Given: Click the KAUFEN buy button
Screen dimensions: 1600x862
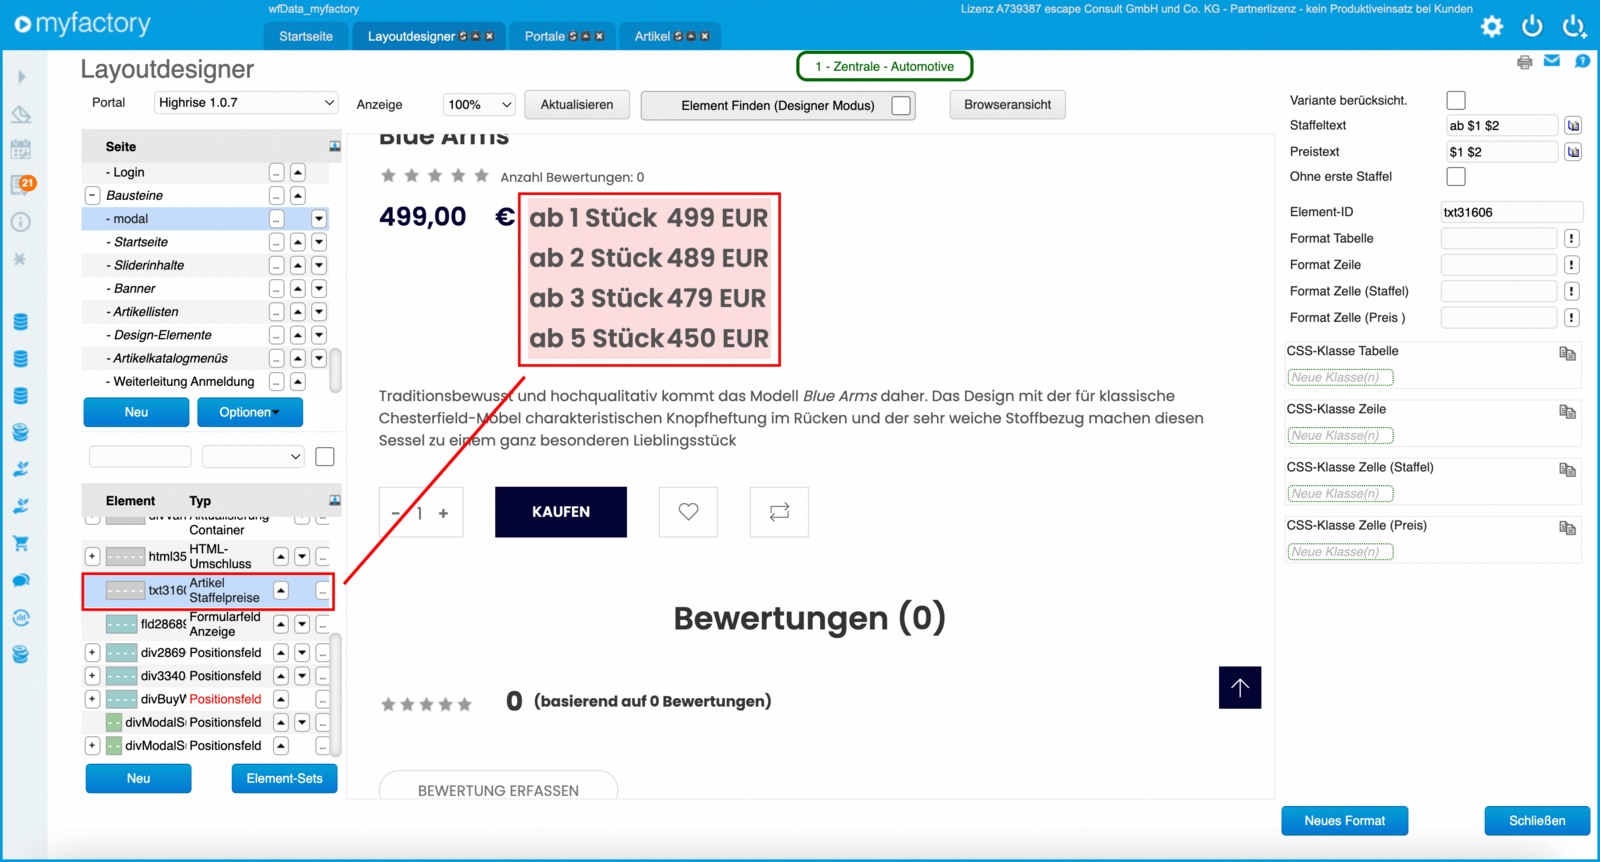Looking at the screenshot, I should pos(561,512).
